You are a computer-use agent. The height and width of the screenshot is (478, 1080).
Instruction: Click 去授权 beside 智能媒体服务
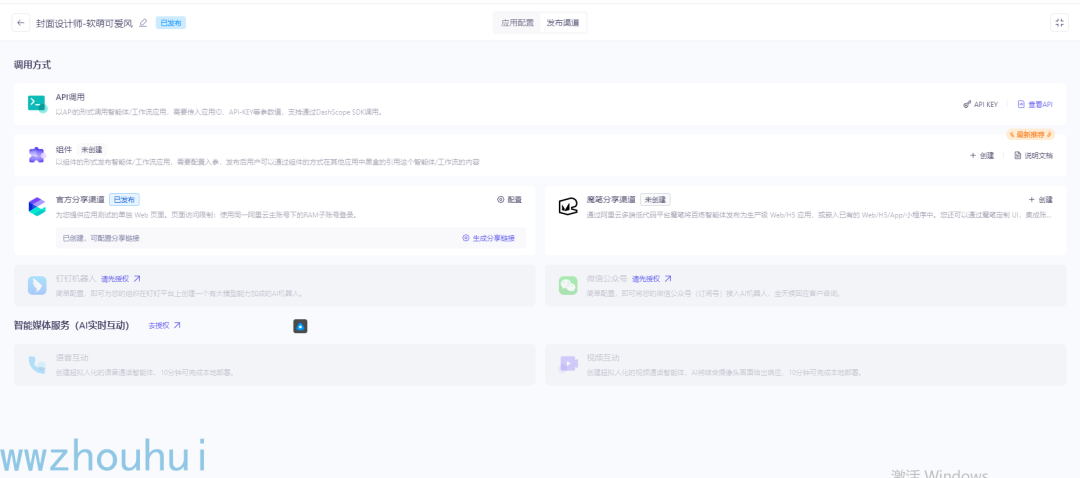click(164, 326)
